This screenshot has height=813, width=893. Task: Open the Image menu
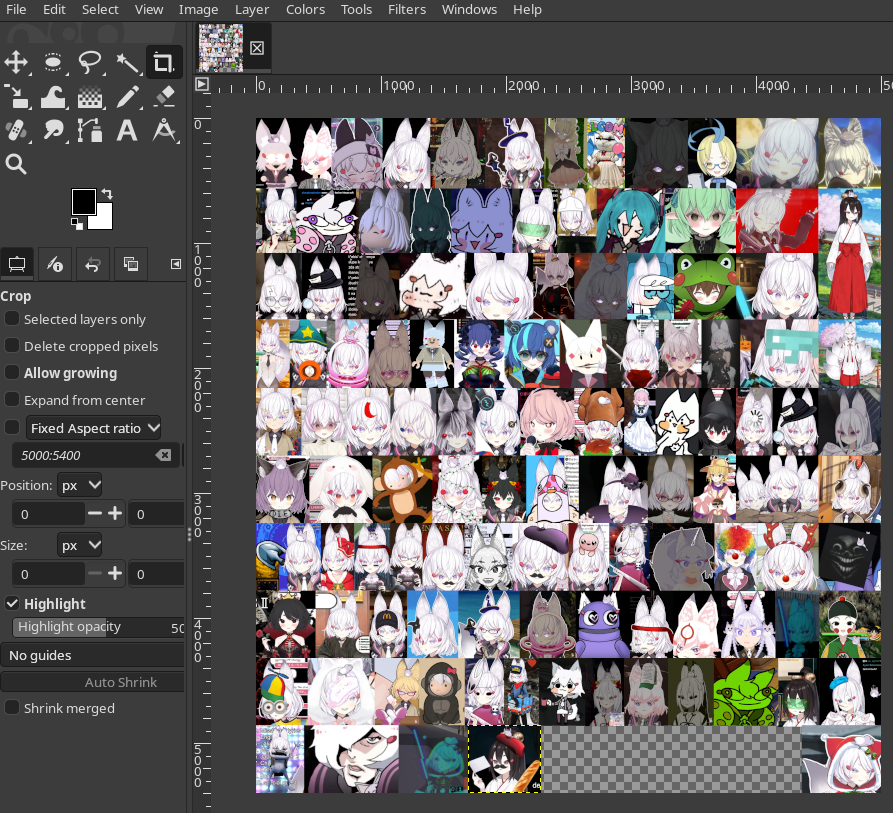[198, 10]
